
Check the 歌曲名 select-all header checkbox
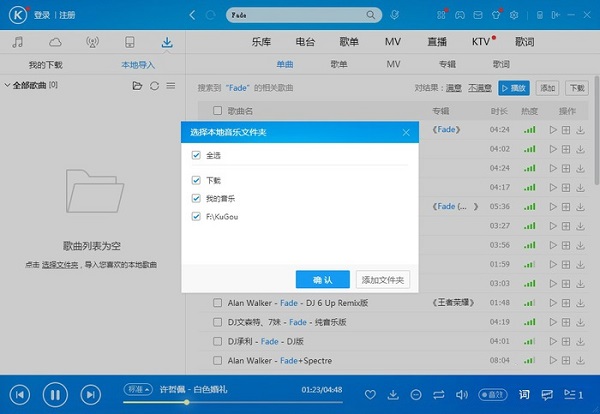[217, 111]
